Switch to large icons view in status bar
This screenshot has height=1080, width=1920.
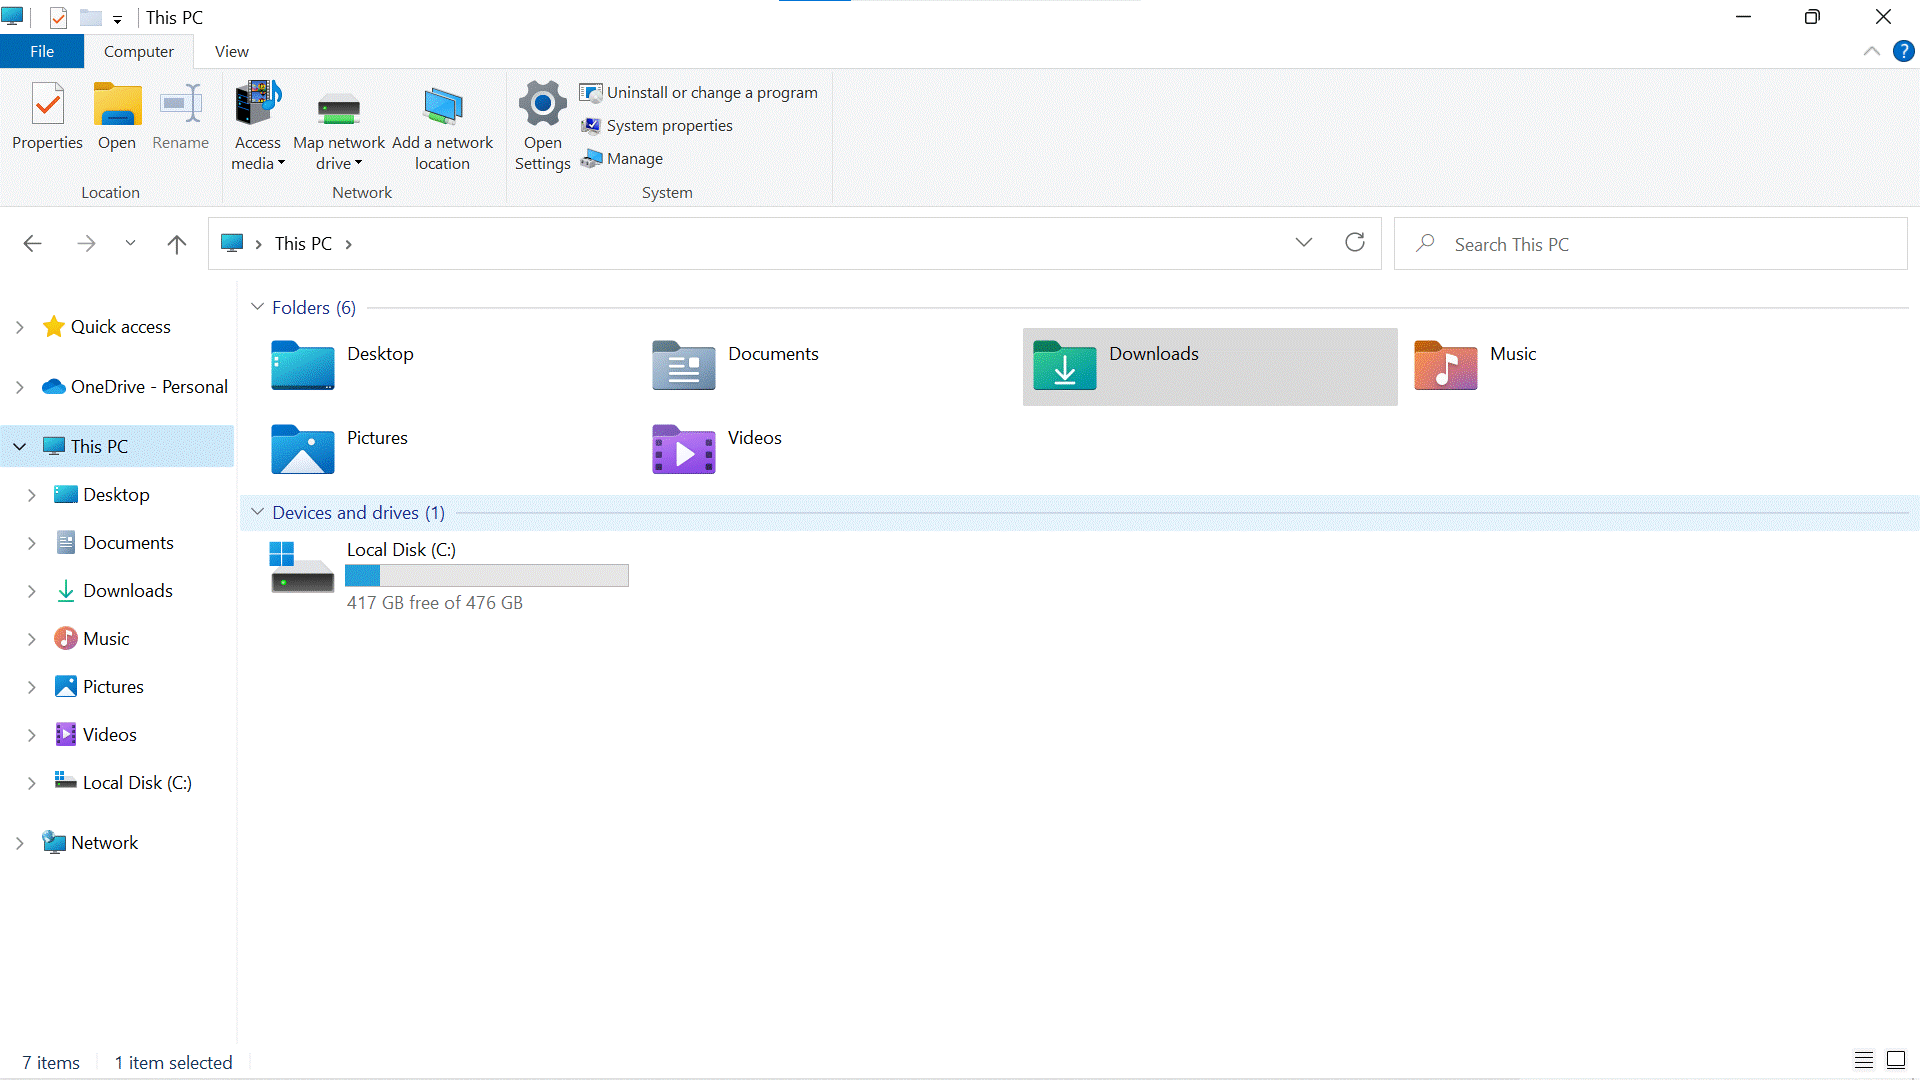pyautogui.click(x=1896, y=1060)
